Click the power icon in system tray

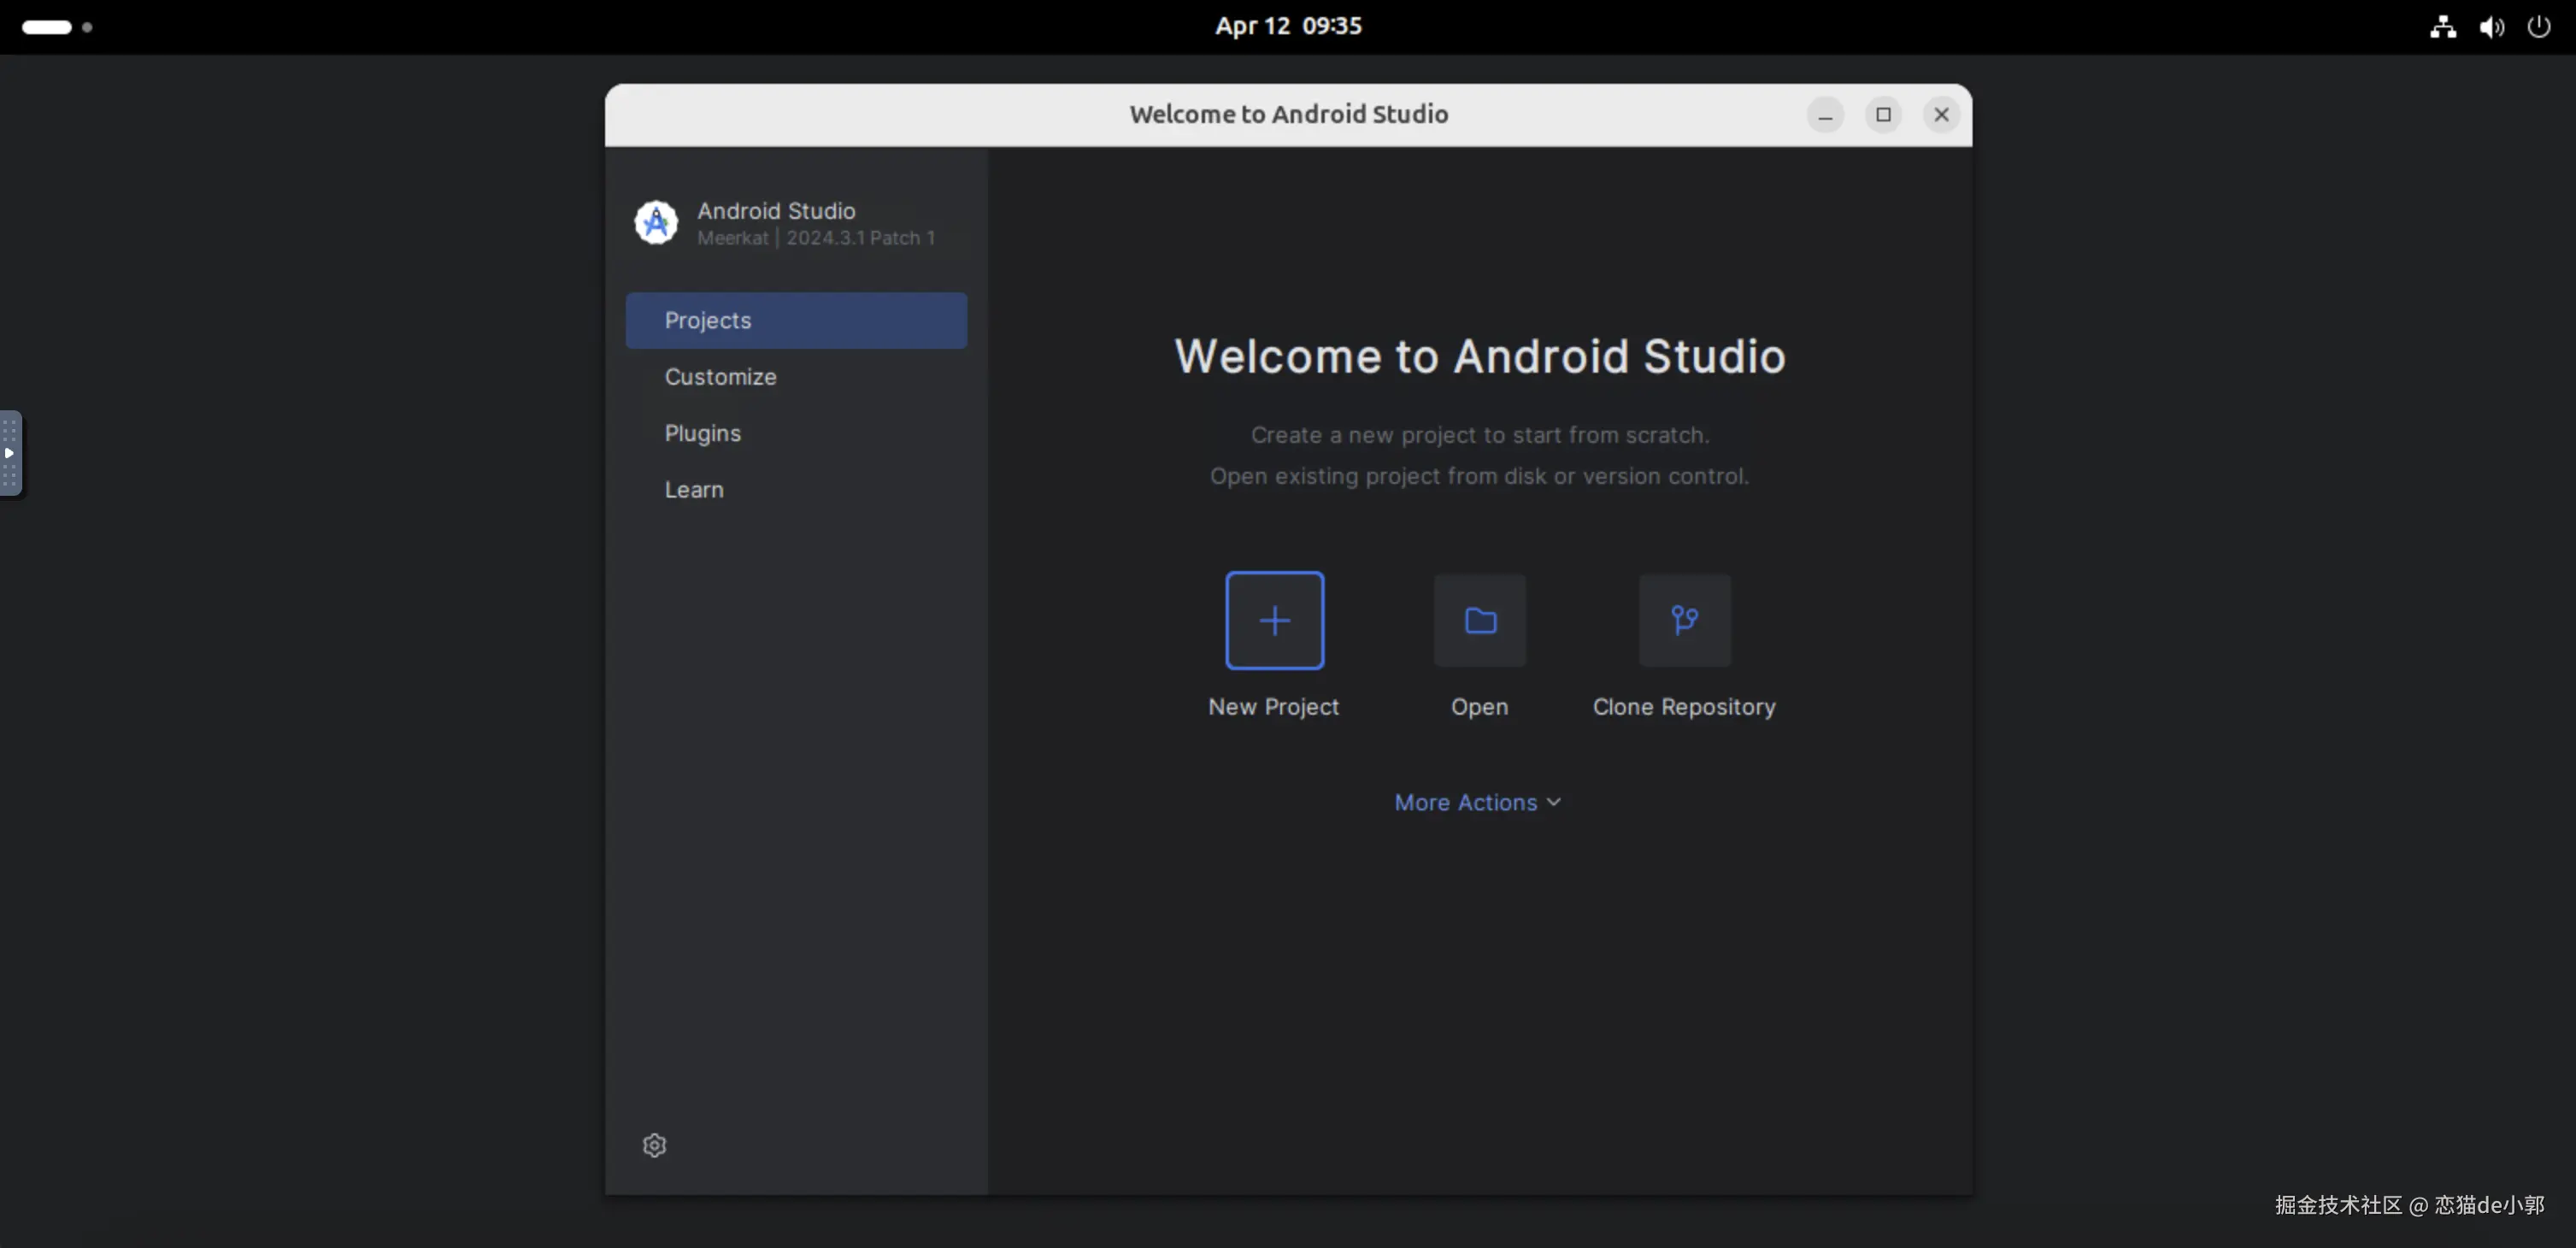tap(2539, 27)
